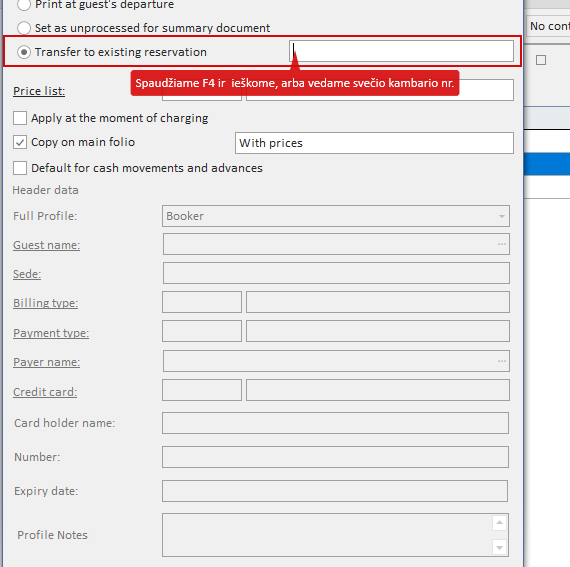Click Profile Notes scroll down arrow
Viewport: 570px width, 567px height.
pyautogui.click(x=499, y=547)
